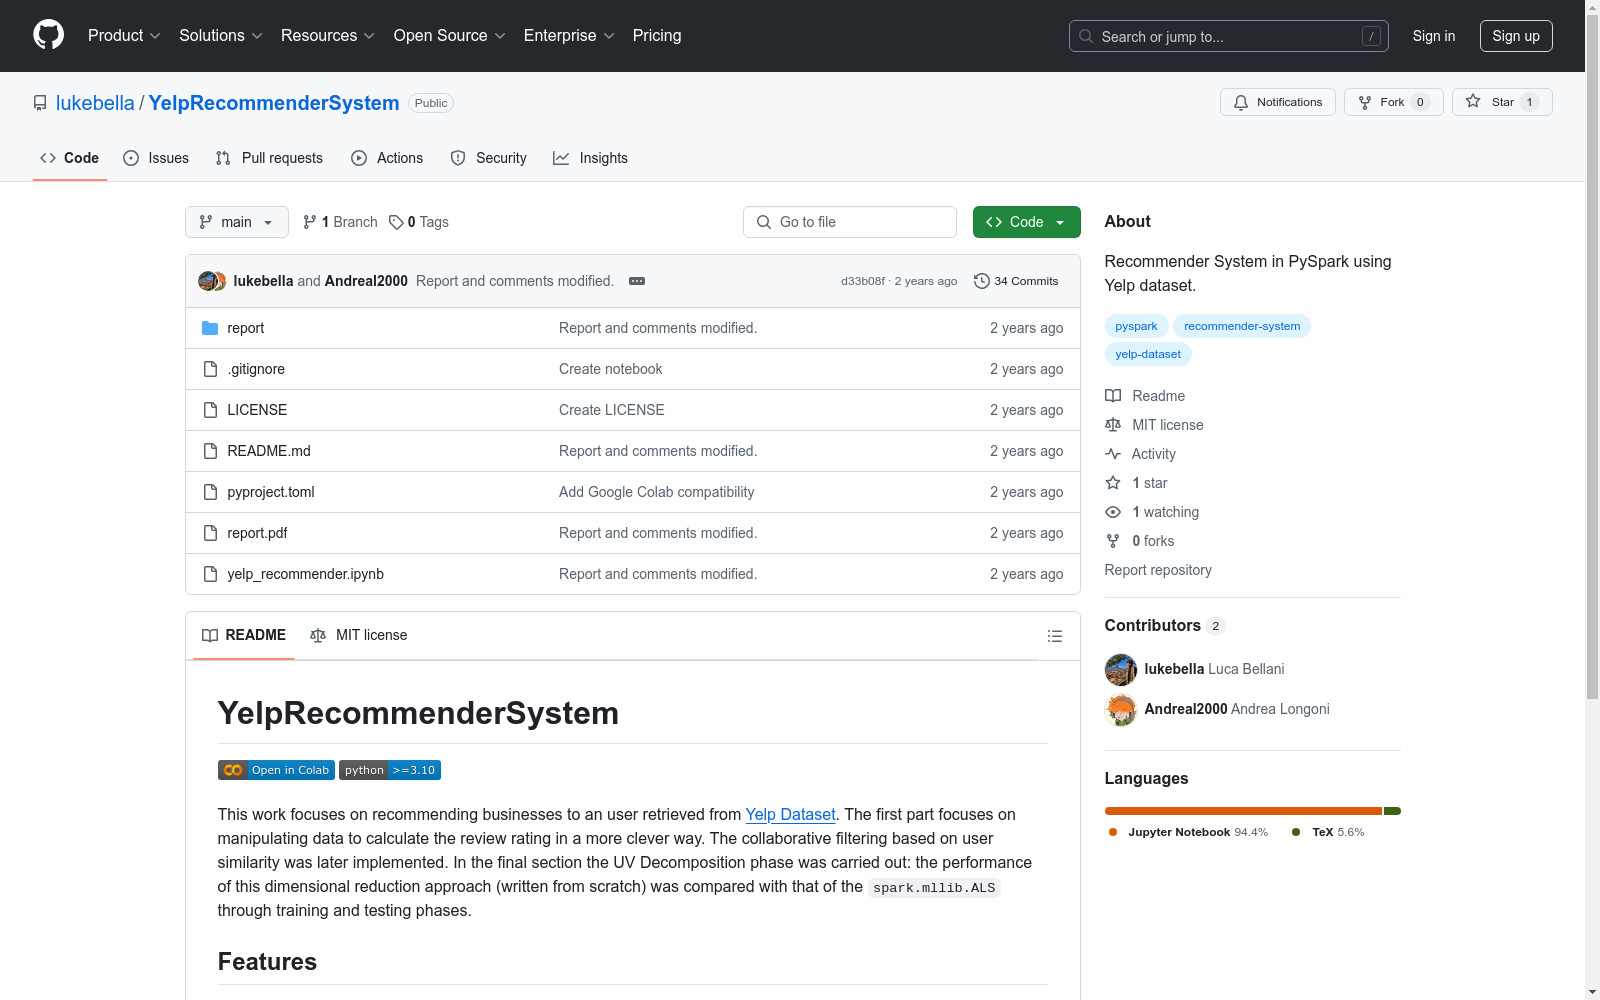
Task: Expand the Resources menu
Action: (x=328, y=35)
